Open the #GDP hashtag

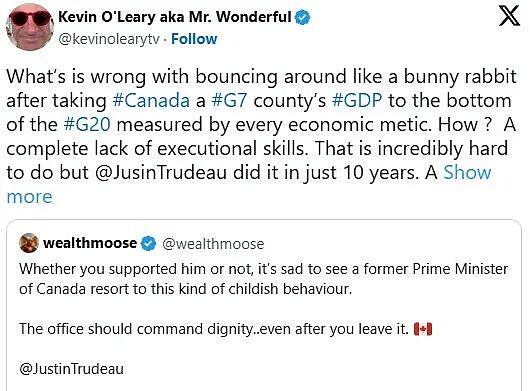(357, 101)
